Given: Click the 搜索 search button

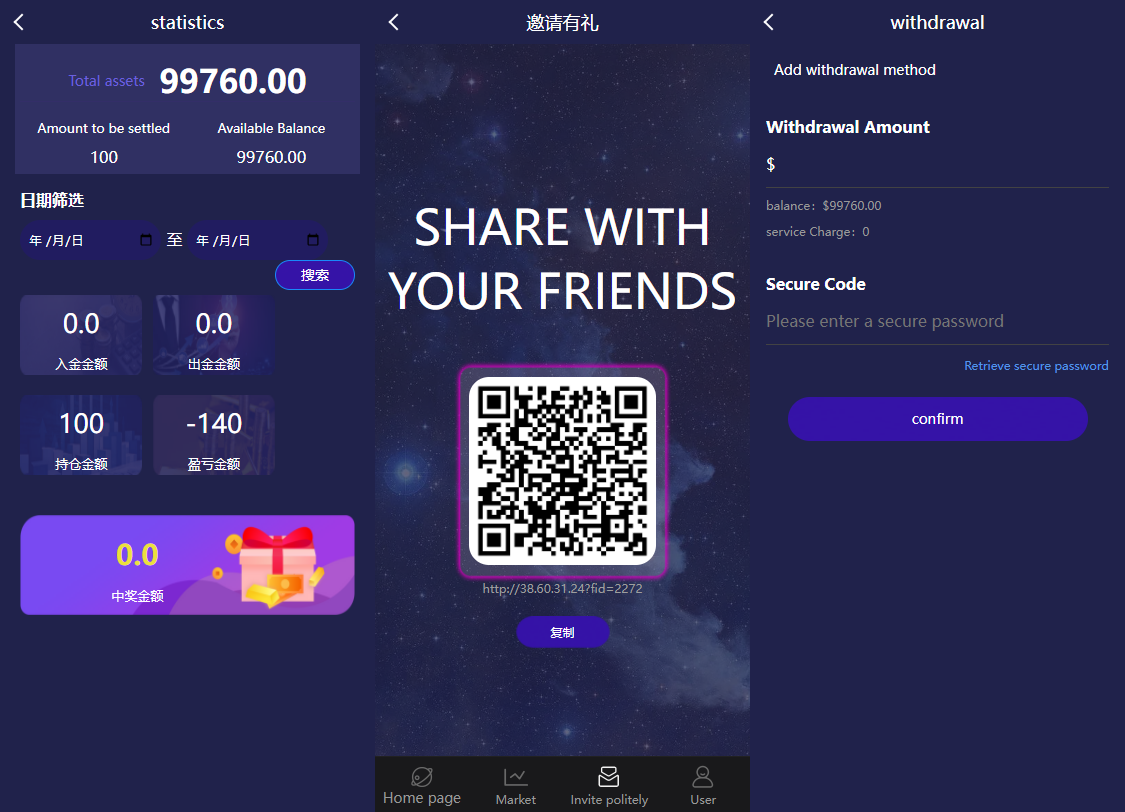Looking at the screenshot, I should 314,275.
